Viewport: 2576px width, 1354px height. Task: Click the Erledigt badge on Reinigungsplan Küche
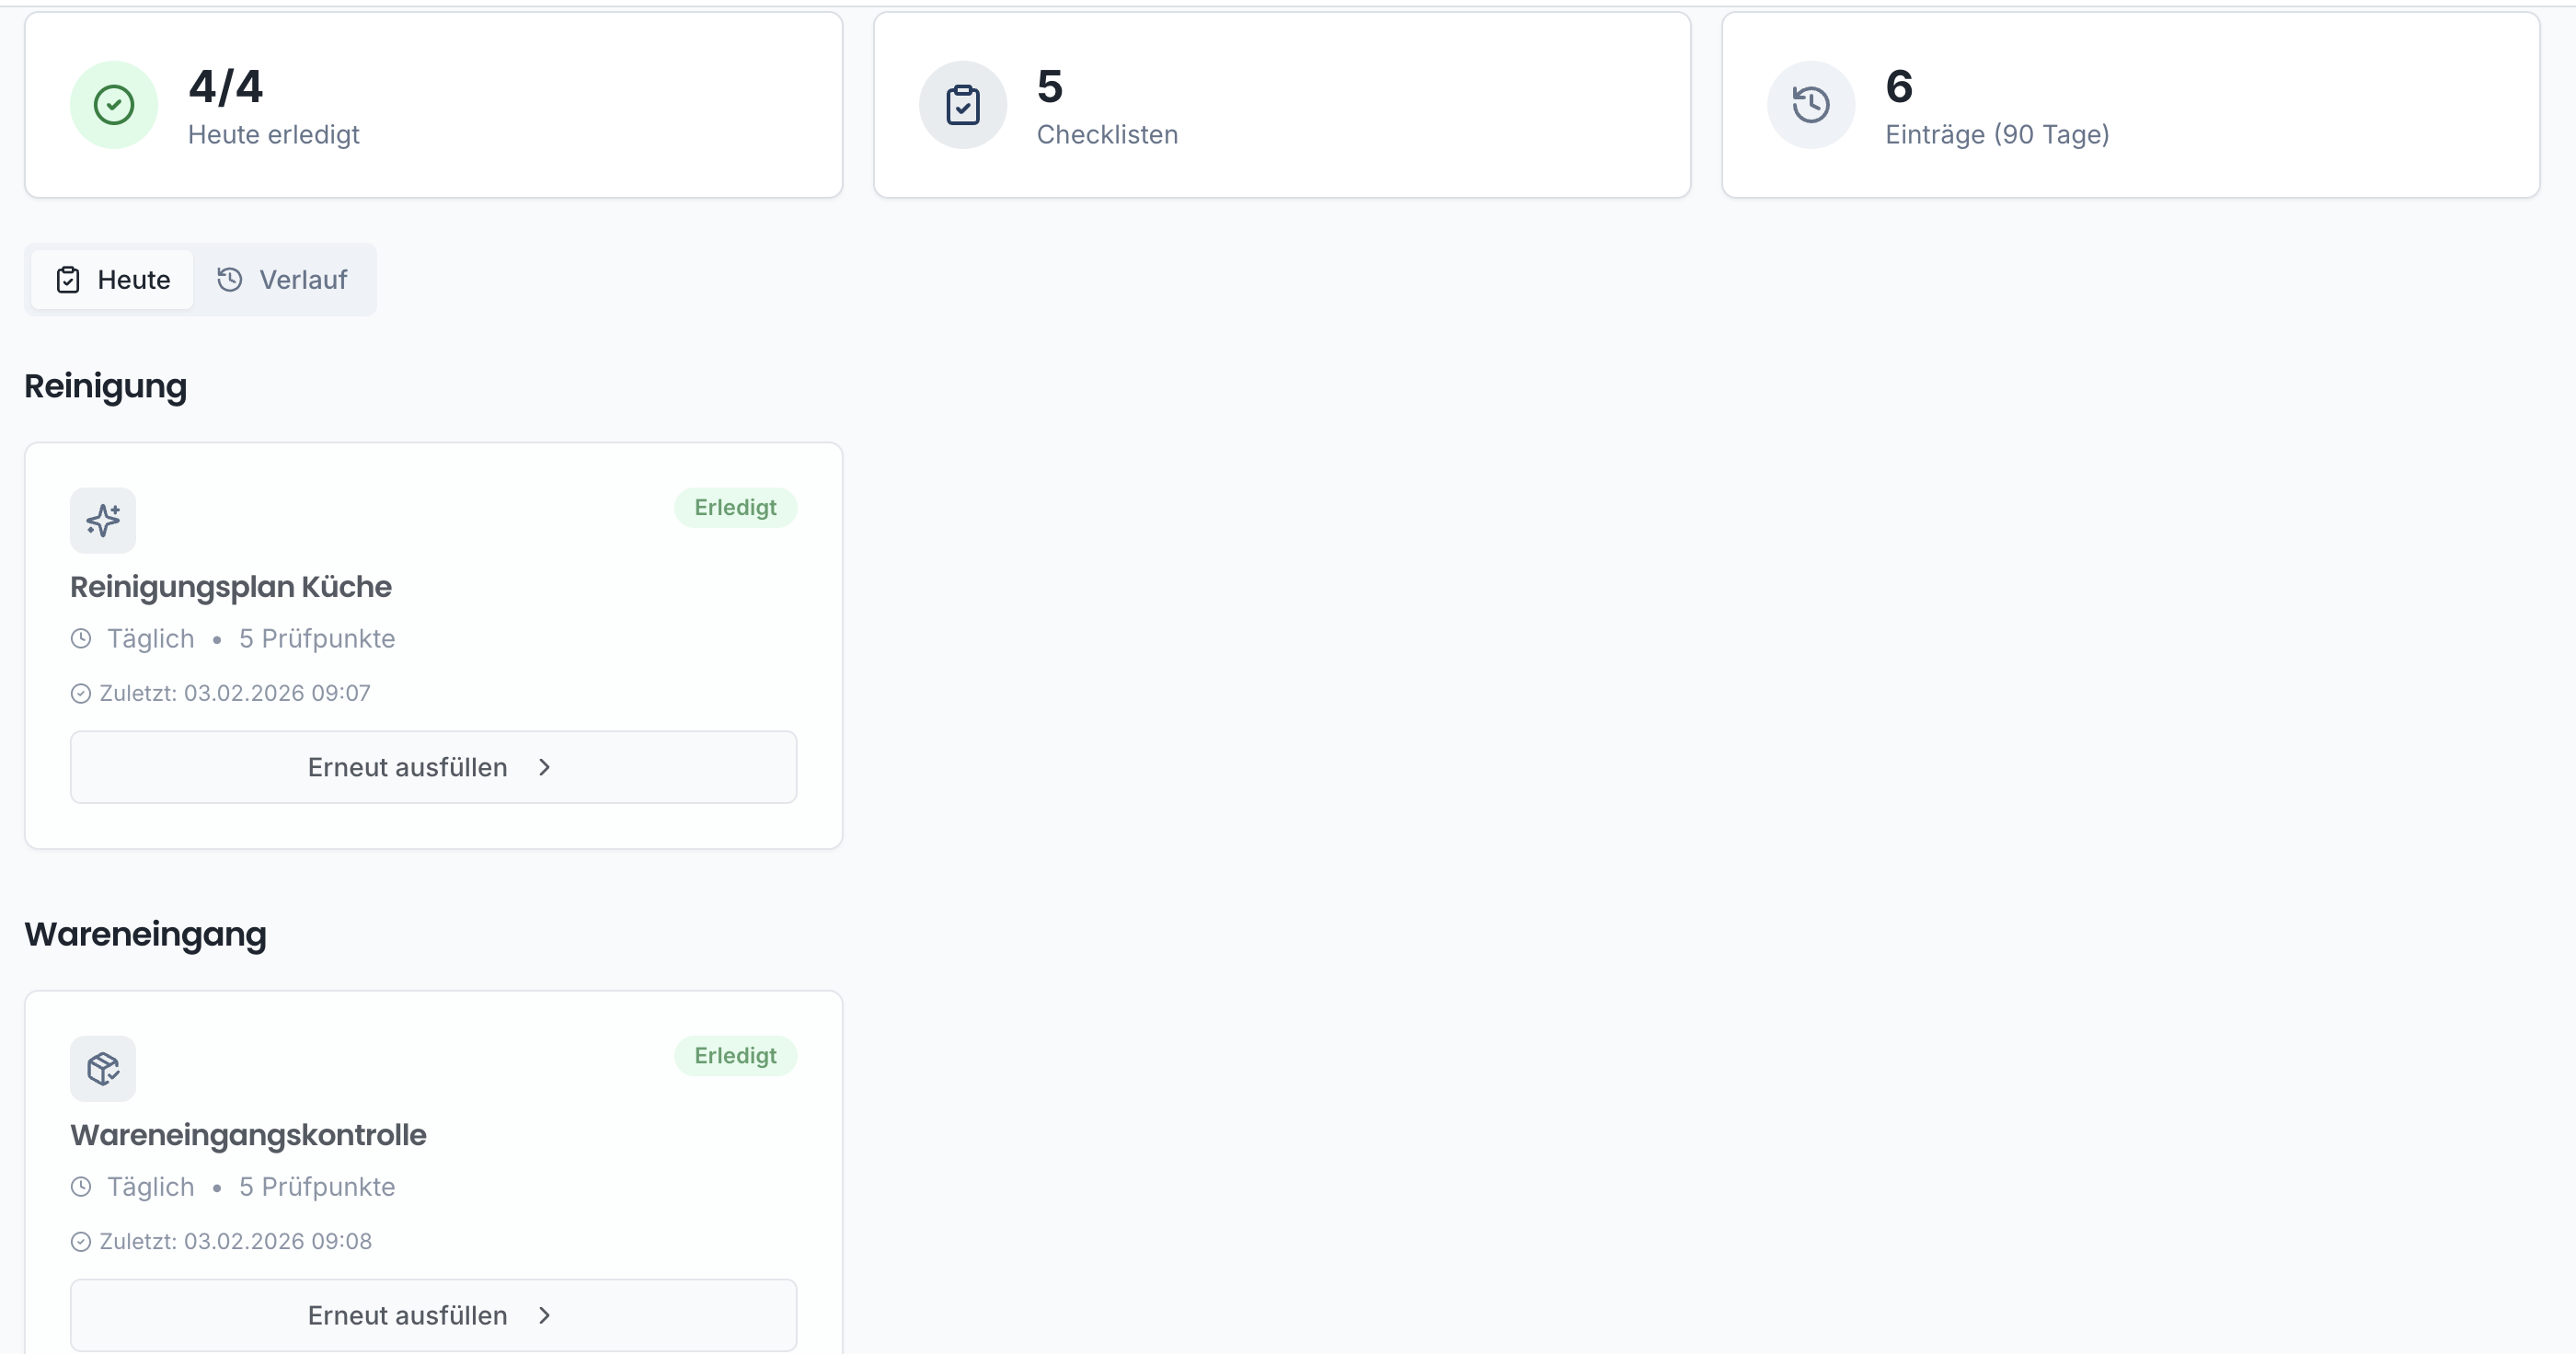(x=735, y=507)
